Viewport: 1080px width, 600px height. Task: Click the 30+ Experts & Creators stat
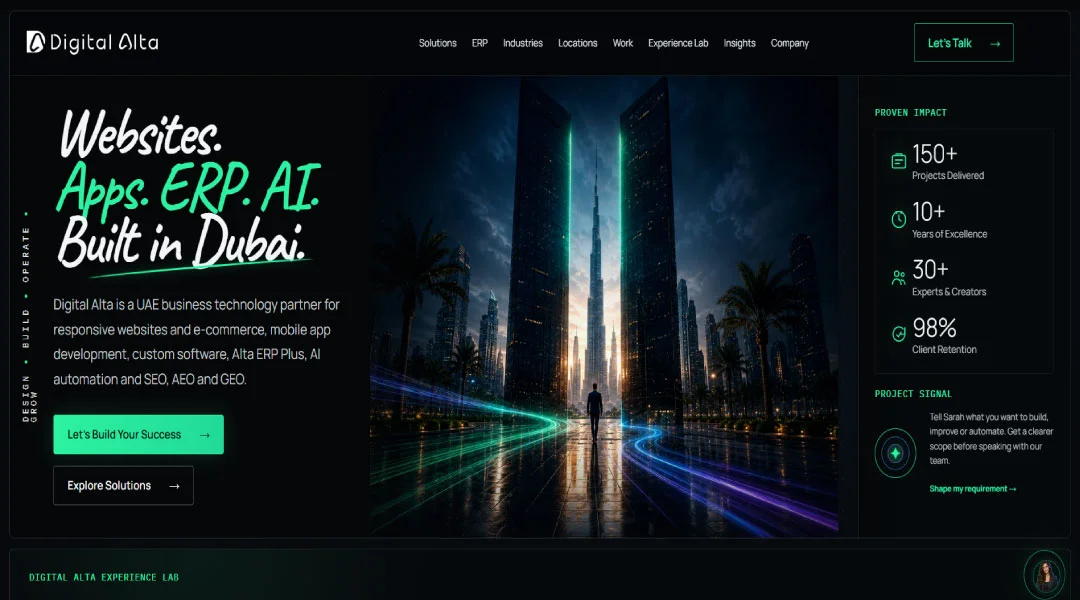(949, 278)
